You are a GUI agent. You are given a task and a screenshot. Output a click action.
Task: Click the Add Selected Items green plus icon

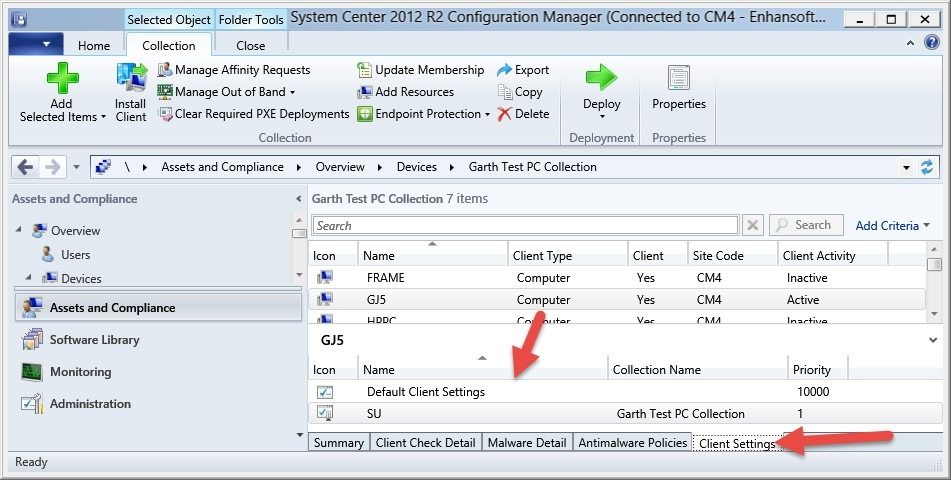(x=62, y=78)
